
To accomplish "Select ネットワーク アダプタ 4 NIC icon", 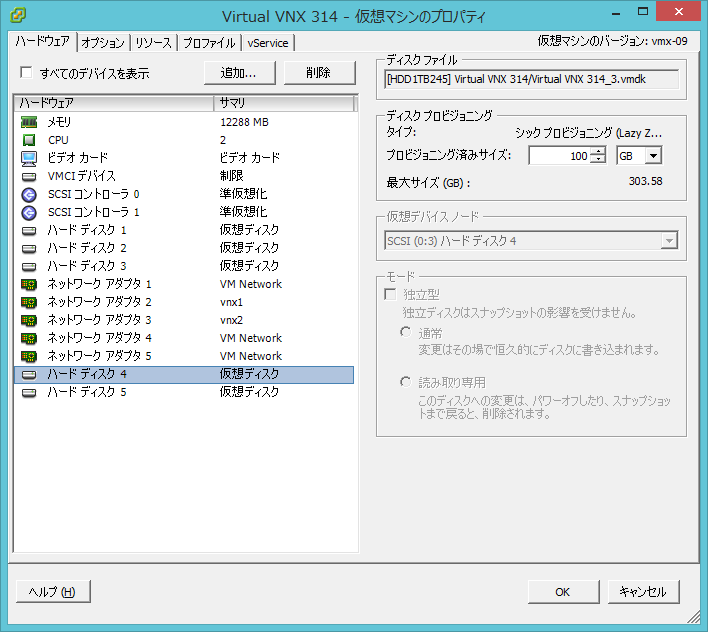I will coord(29,338).
